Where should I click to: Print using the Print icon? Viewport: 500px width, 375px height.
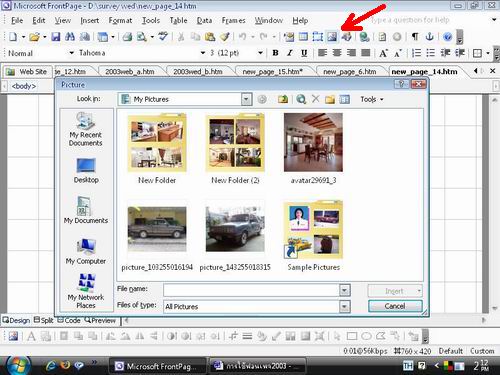click(127, 37)
